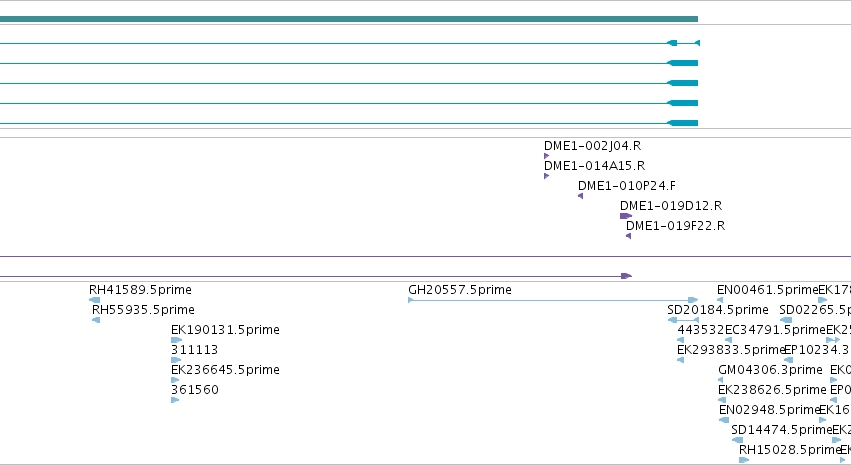Click the RH15028.5prime label
Viewport: 851px width, 465px height.
[x=789, y=450]
